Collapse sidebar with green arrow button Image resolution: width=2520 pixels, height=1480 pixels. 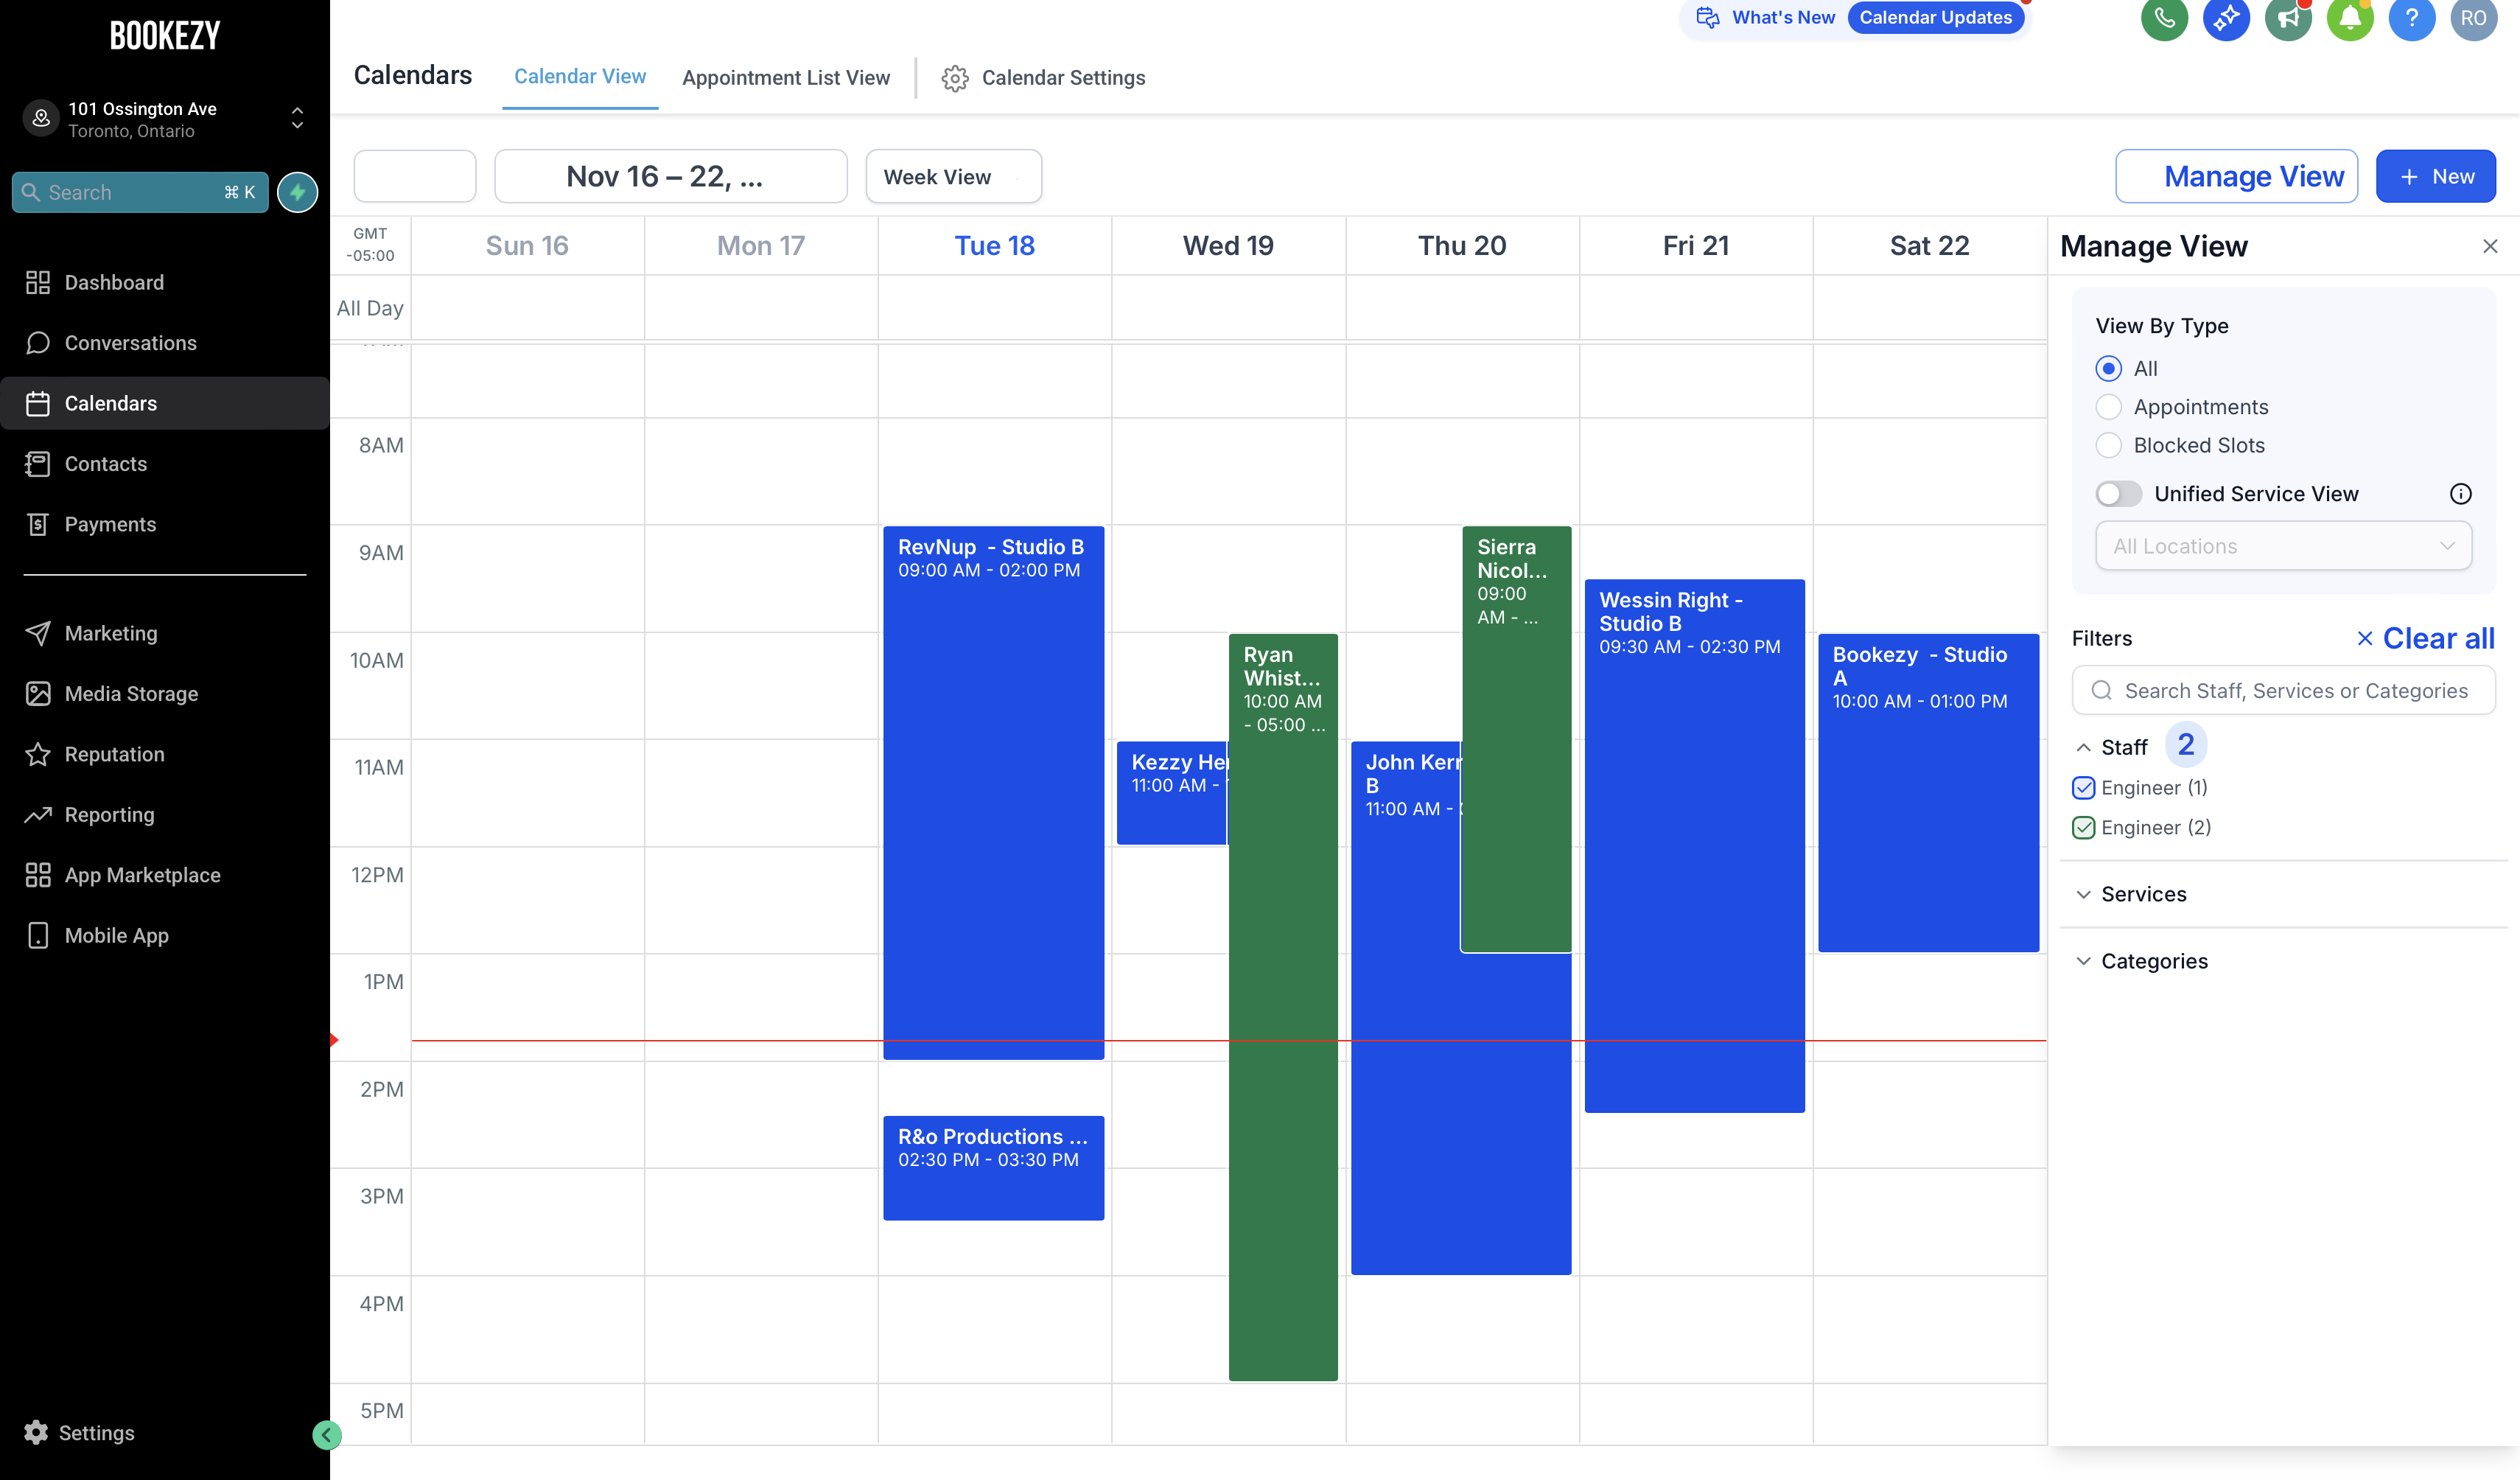point(326,1435)
